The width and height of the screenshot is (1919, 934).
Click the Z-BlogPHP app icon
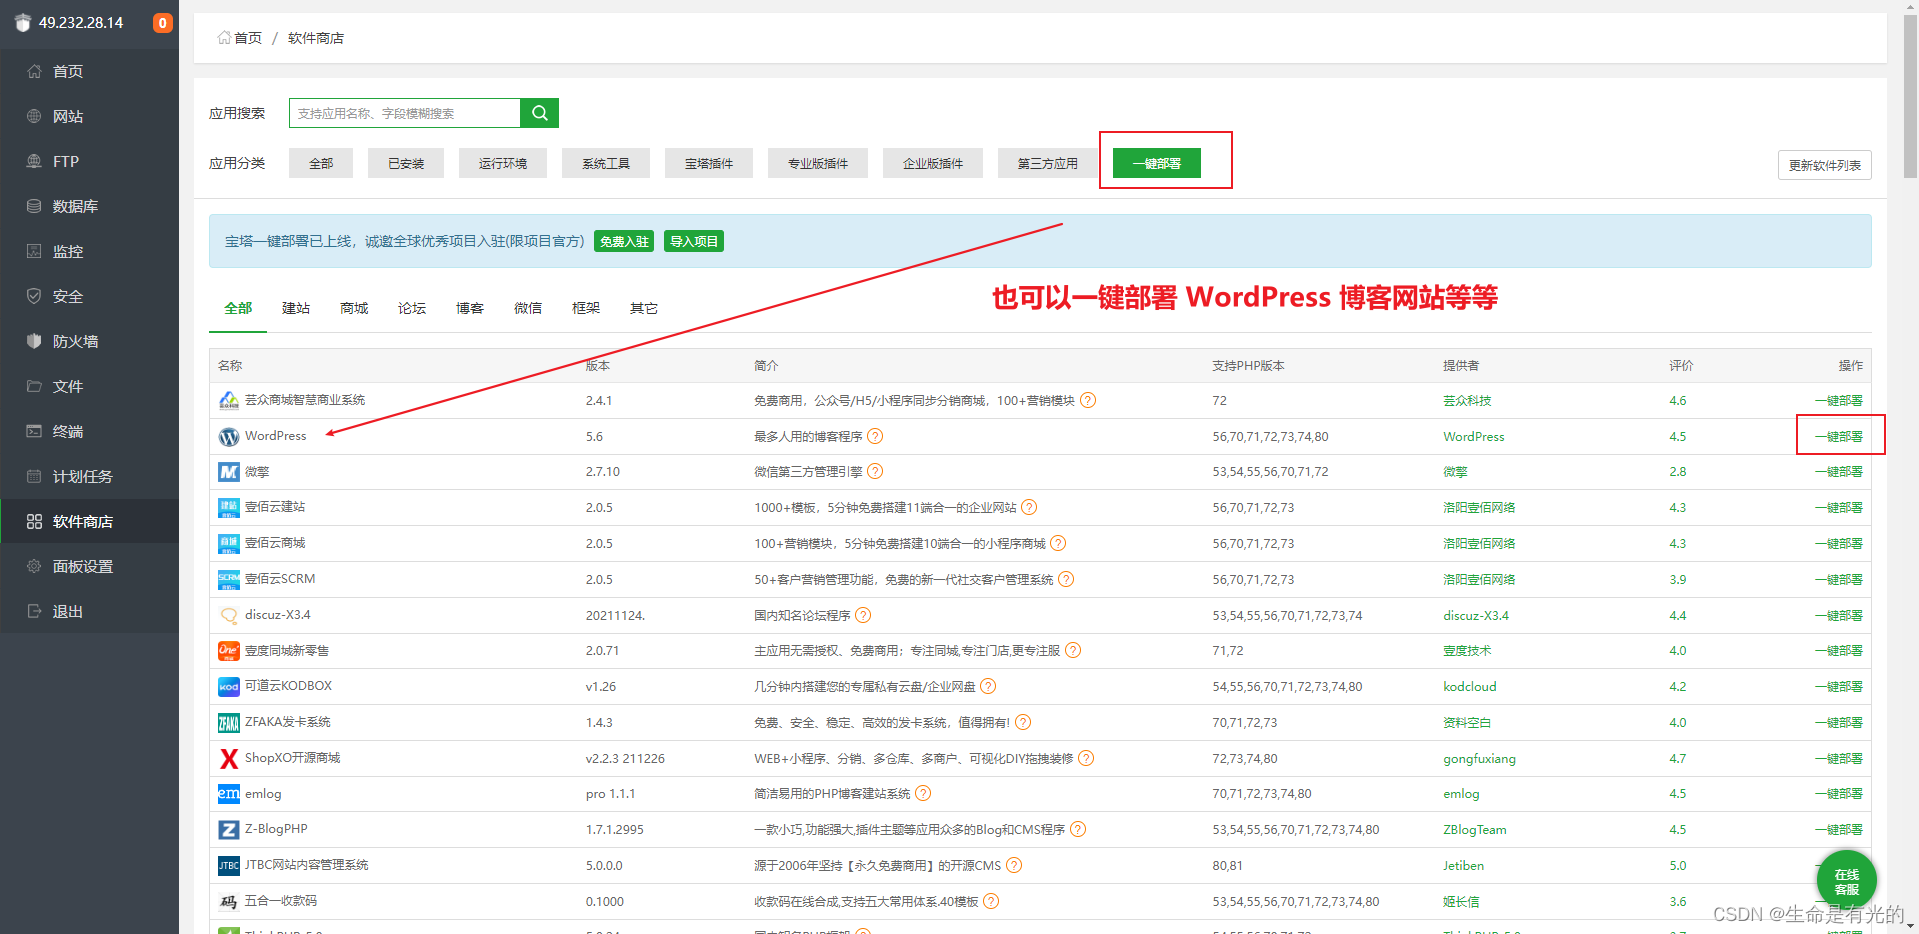click(x=229, y=830)
